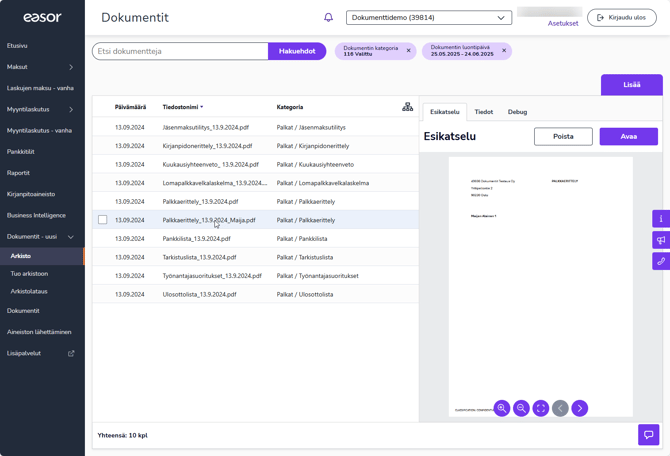Image resolution: width=670 pixels, height=456 pixels.
Task: Go to next preview page
Action: (x=580, y=408)
